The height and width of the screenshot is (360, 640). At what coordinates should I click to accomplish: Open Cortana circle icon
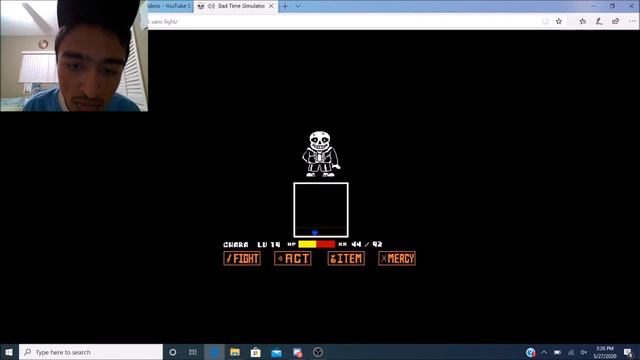173,352
